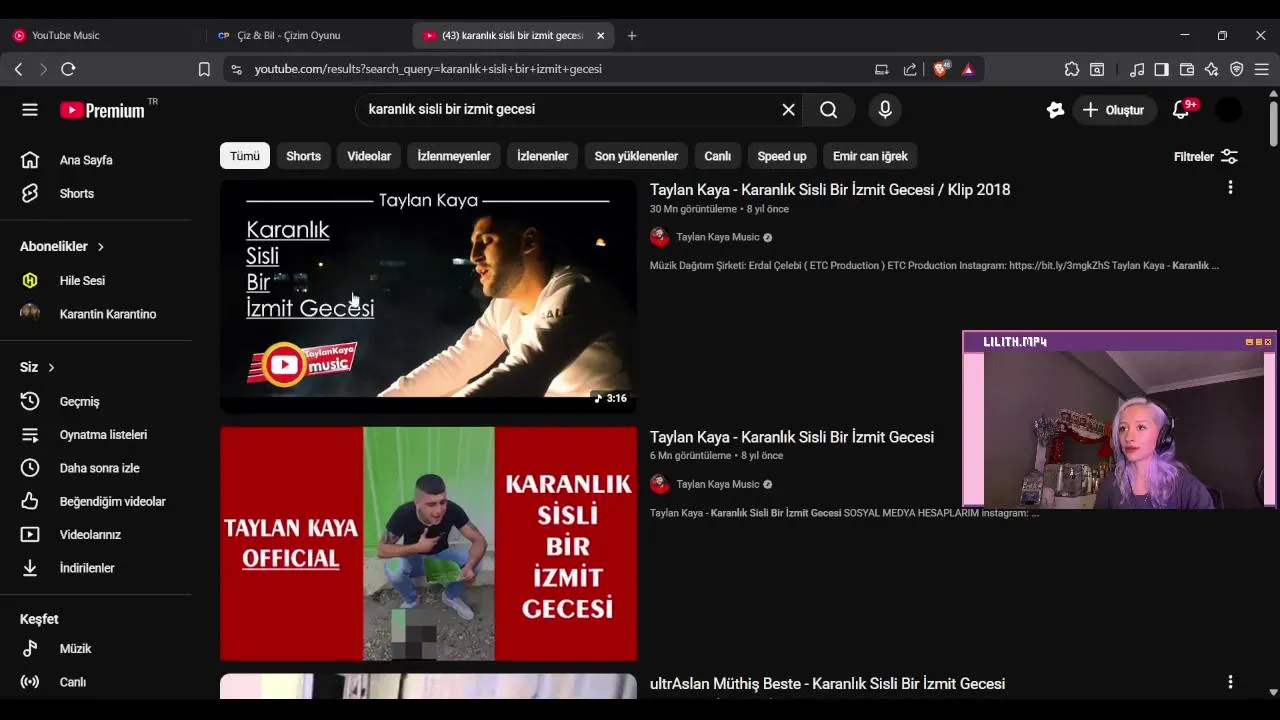1280x720 pixels.
Task: Select the Speed up filter chip
Action: coord(782,156)
